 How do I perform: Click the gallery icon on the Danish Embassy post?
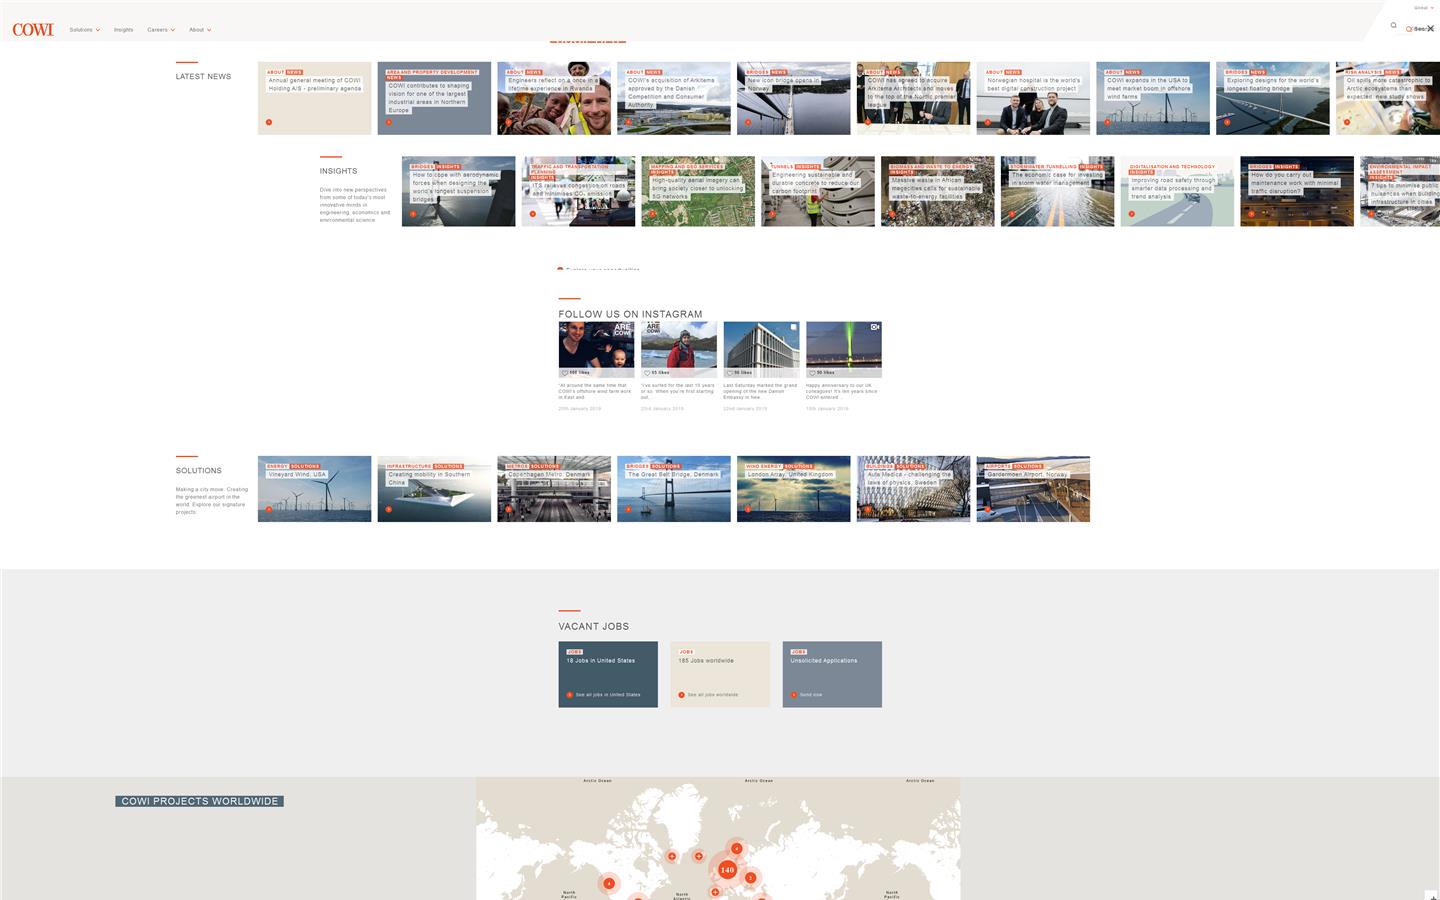coord(793,327)
